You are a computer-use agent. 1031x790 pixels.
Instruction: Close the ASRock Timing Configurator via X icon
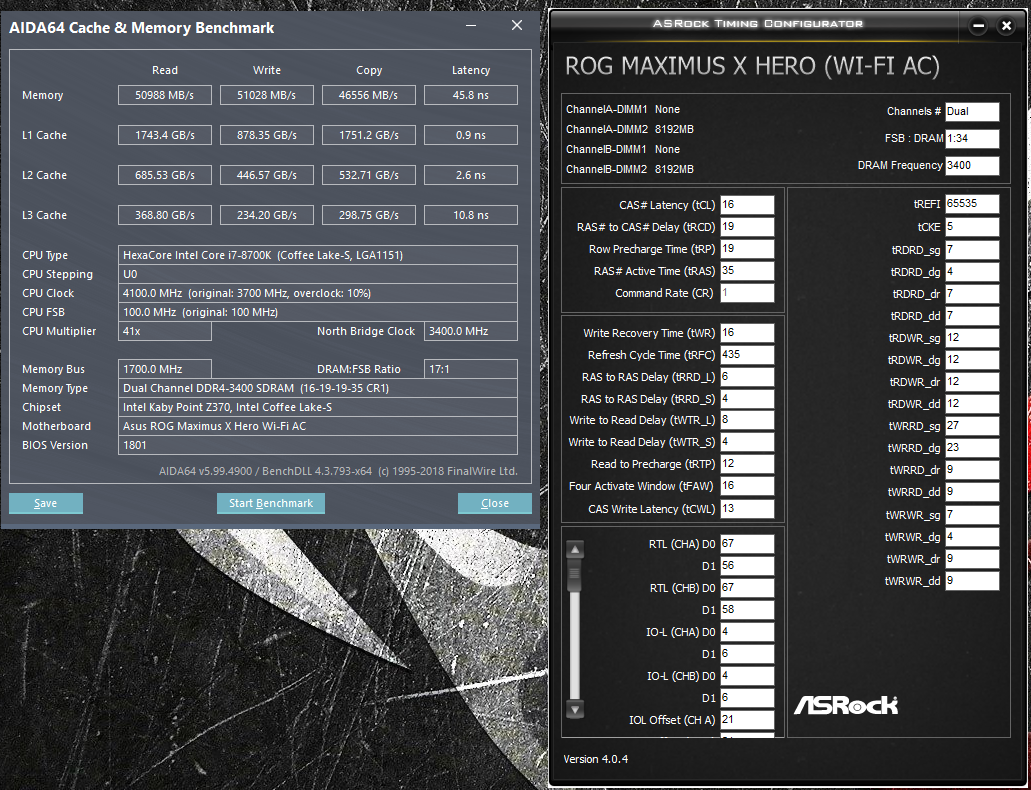click(x=1006, y=26)
